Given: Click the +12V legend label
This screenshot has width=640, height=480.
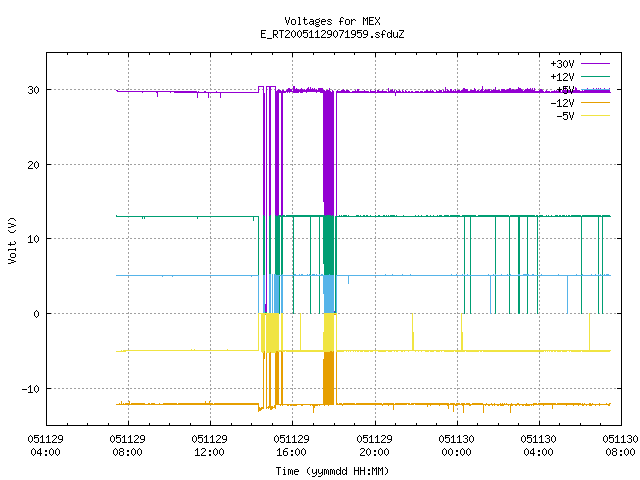Looking at the screenshot, I should click(x=562, y=77).
